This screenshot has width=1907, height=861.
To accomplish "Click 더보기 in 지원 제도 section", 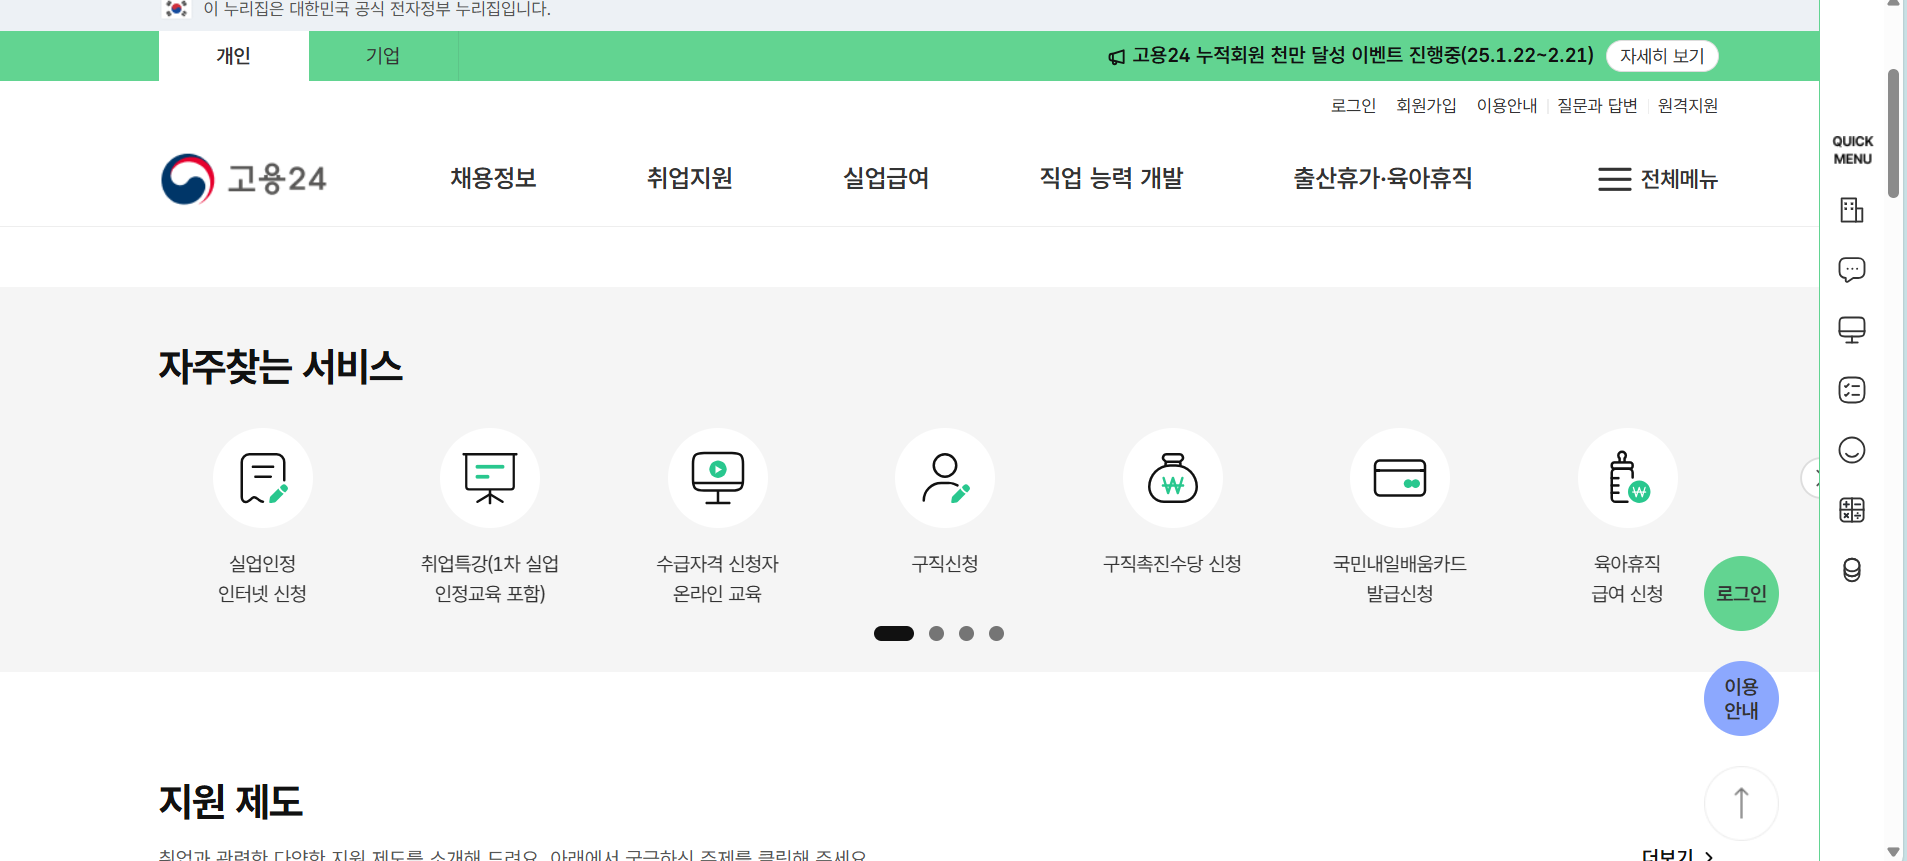I will 1678,855.
